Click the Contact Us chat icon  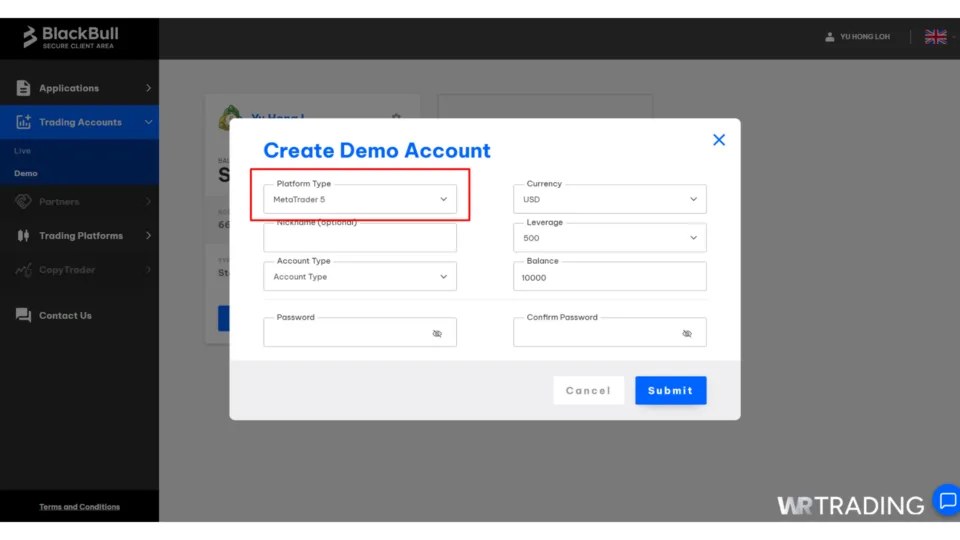[x=23, y=315]
